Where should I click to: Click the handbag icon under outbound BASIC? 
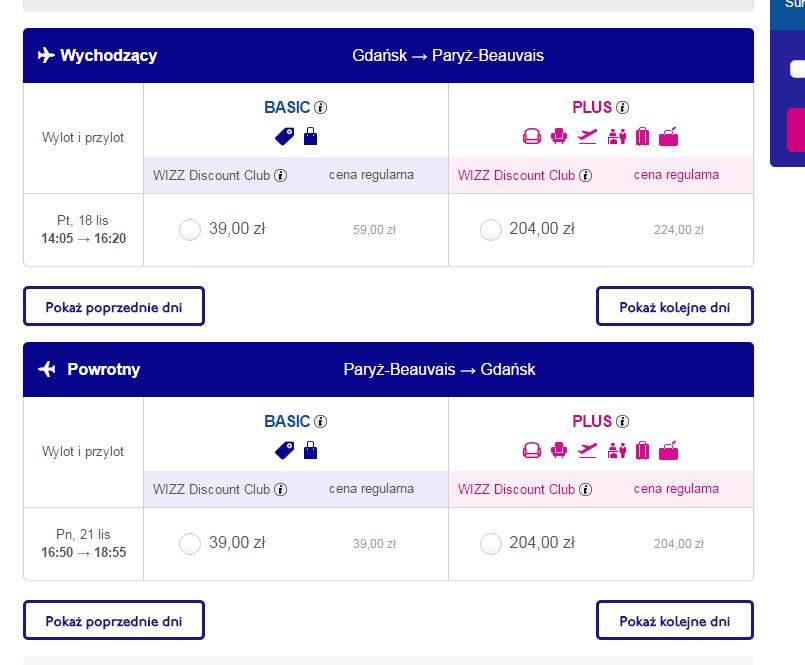point(311,137)
